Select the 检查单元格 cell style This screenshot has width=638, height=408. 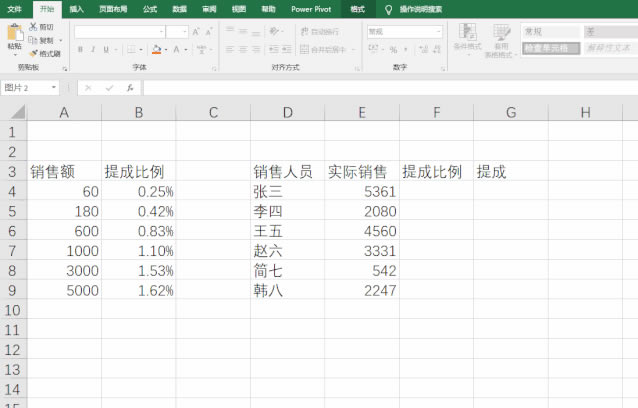tap(551, 48)
